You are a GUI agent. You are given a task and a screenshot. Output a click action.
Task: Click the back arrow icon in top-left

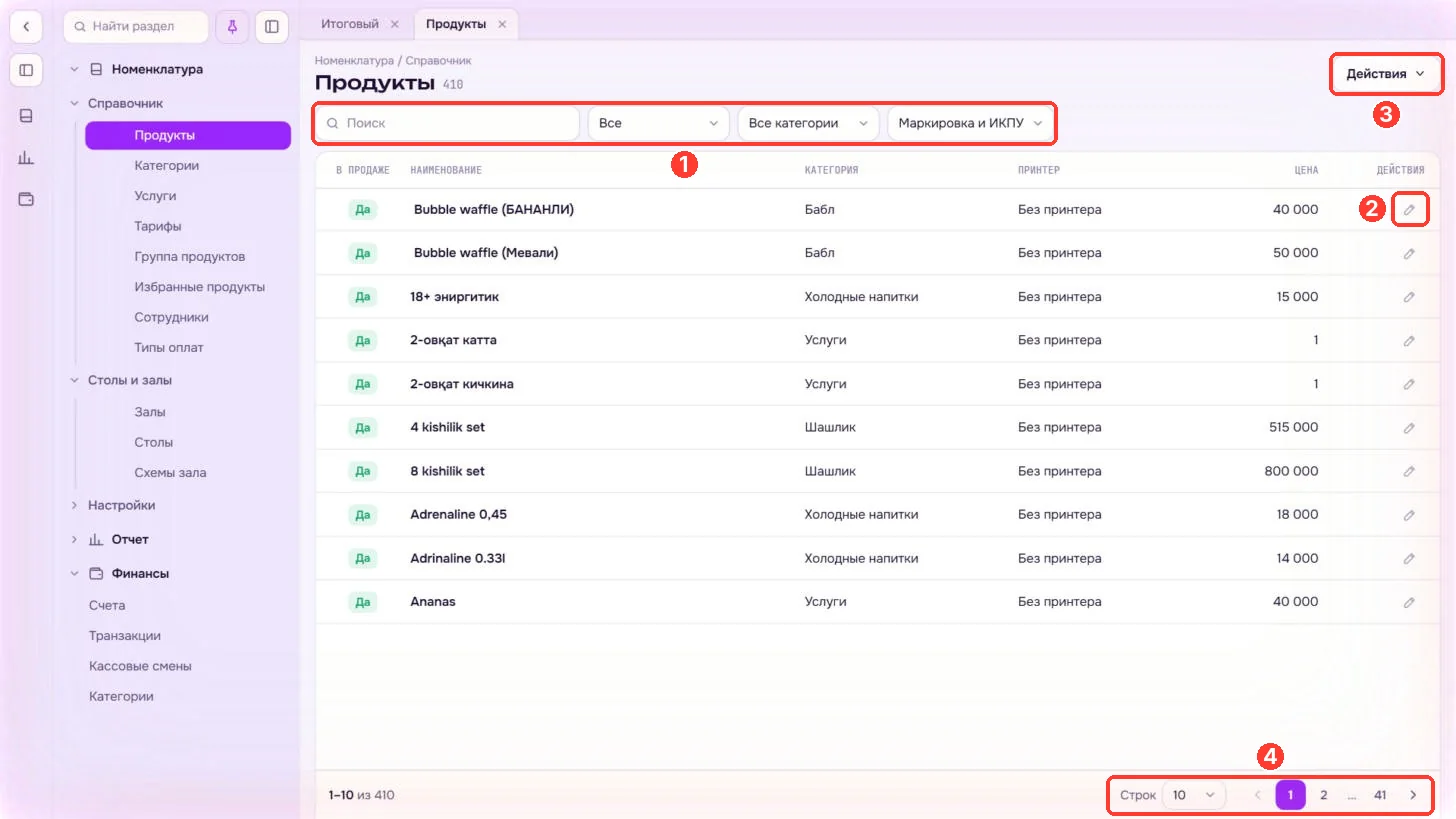coord(26,27)
